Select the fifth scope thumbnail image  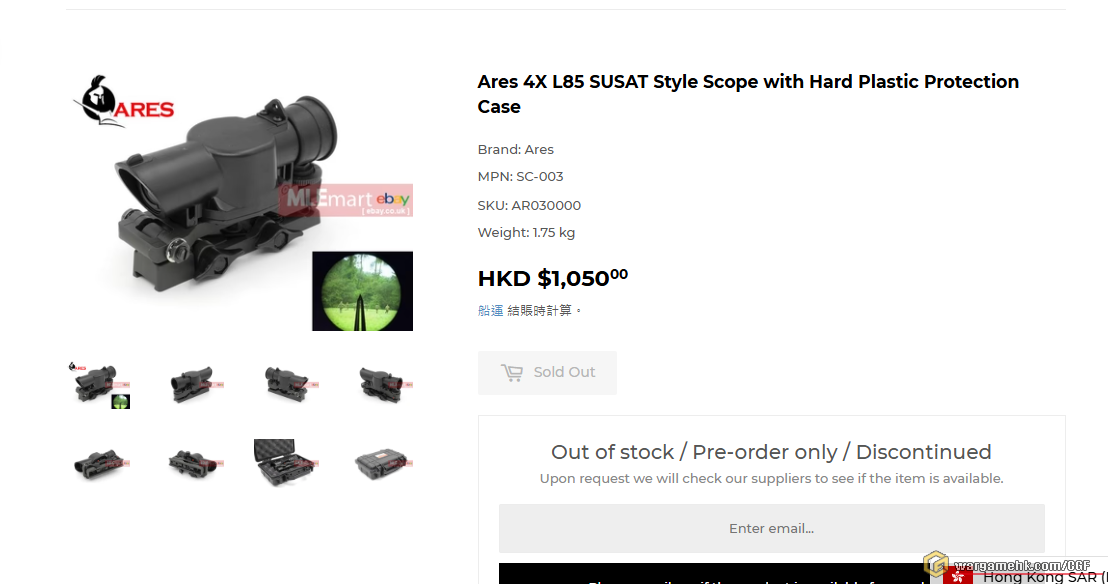click(x=99, y=463)
